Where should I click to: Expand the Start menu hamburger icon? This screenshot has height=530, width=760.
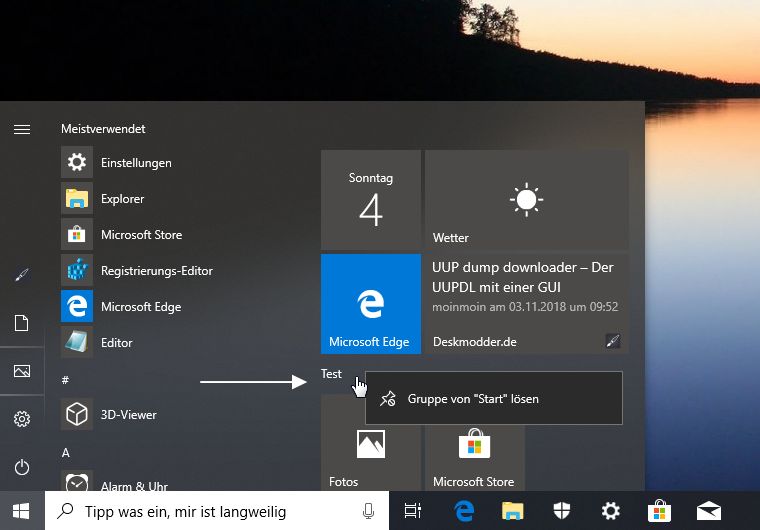[x=22, y=129]
